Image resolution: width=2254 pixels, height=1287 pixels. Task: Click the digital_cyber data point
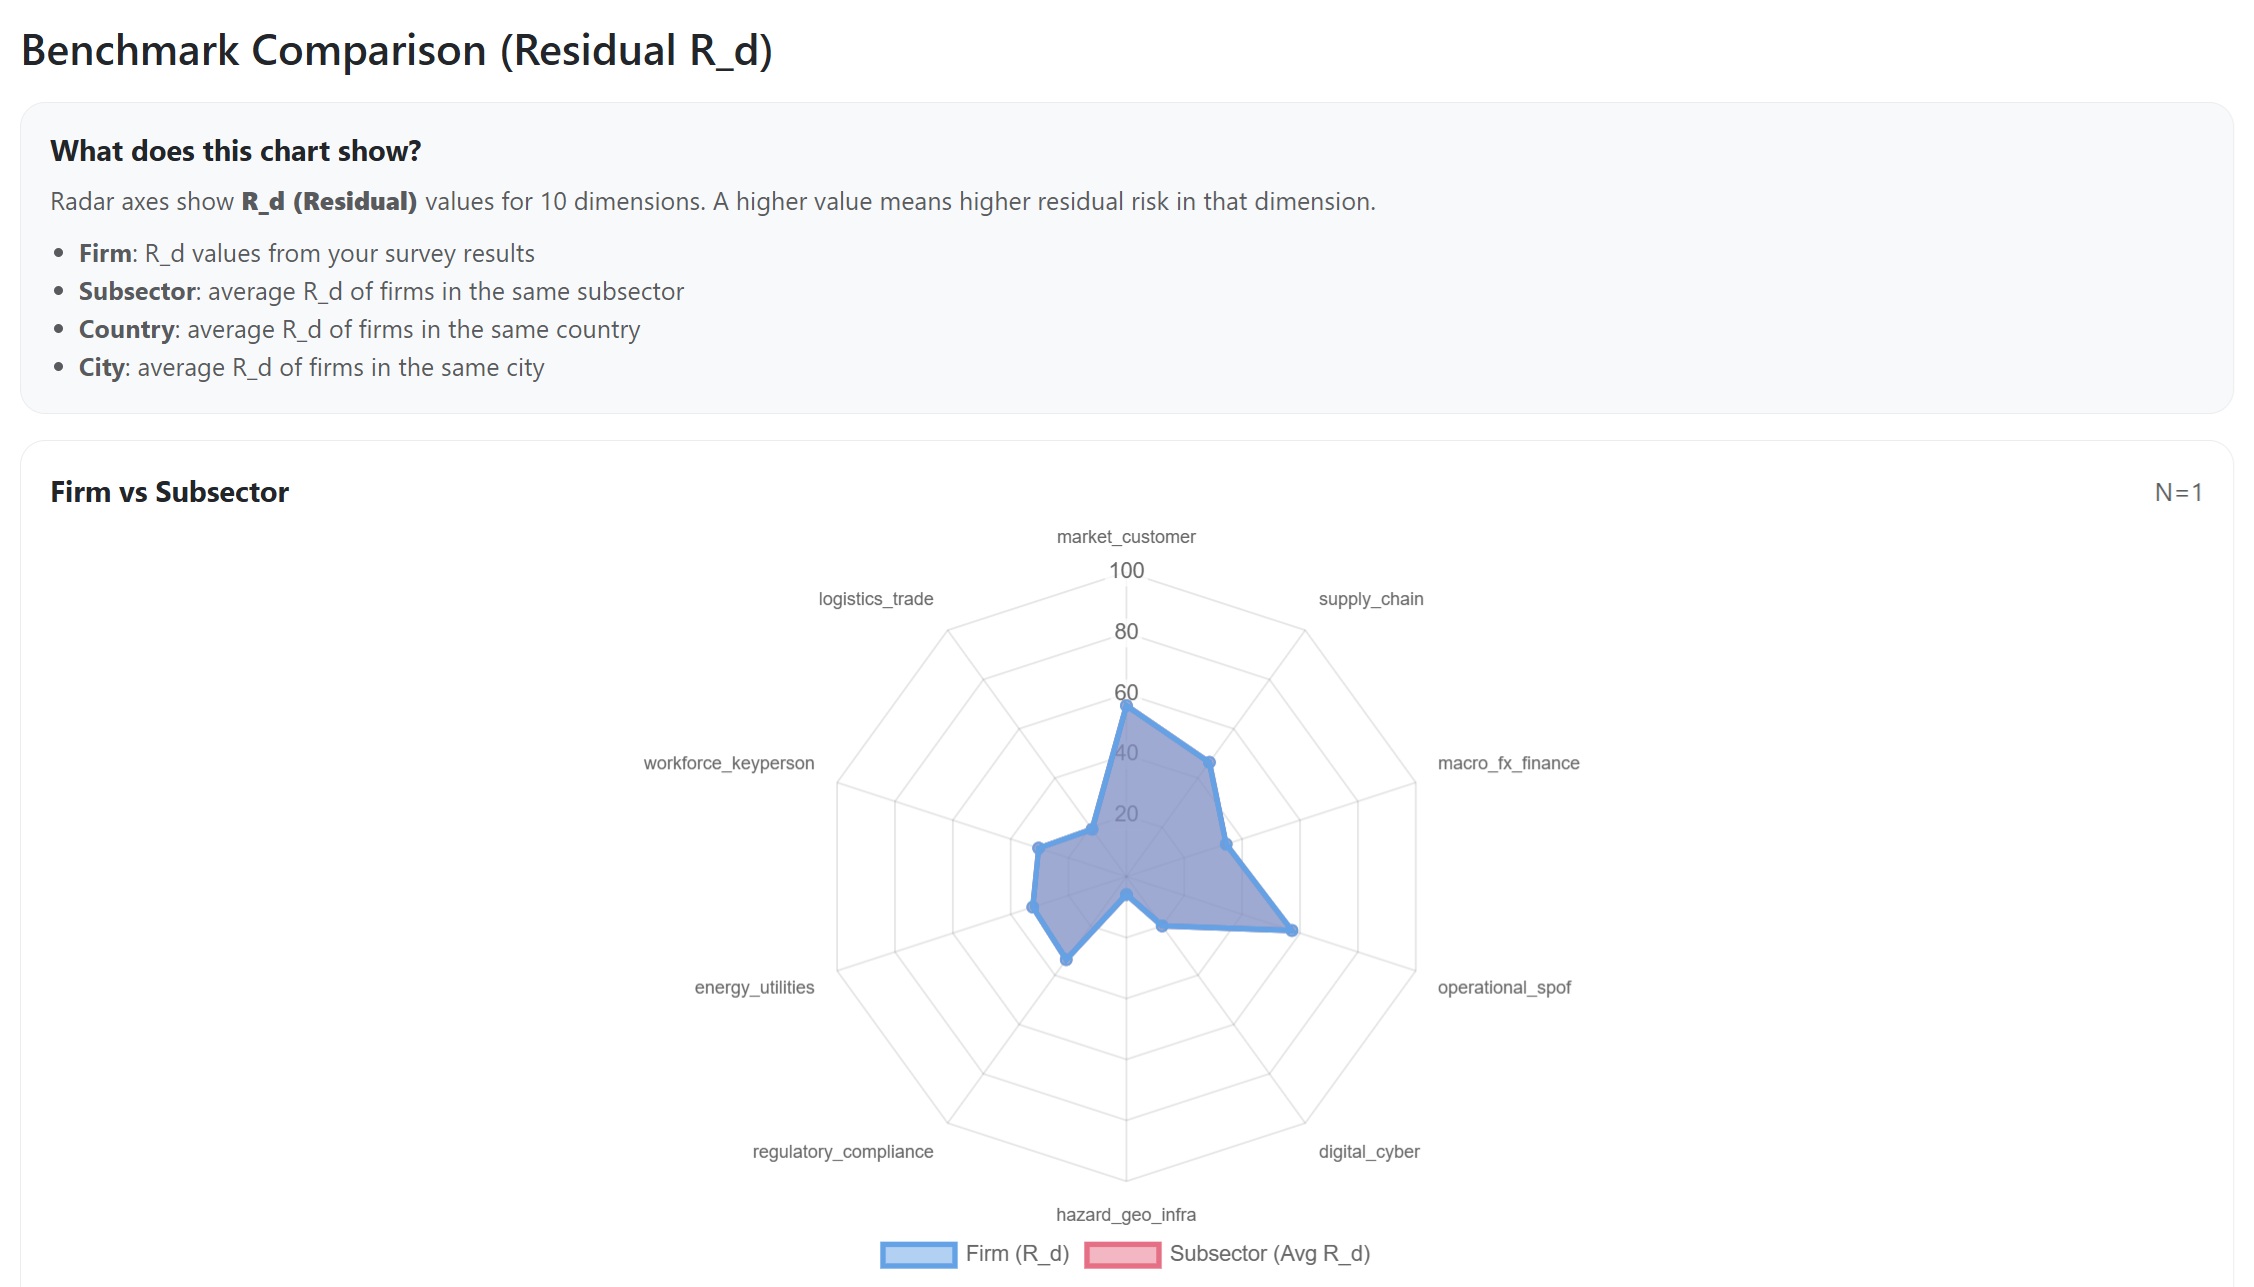pos(1161,926)
